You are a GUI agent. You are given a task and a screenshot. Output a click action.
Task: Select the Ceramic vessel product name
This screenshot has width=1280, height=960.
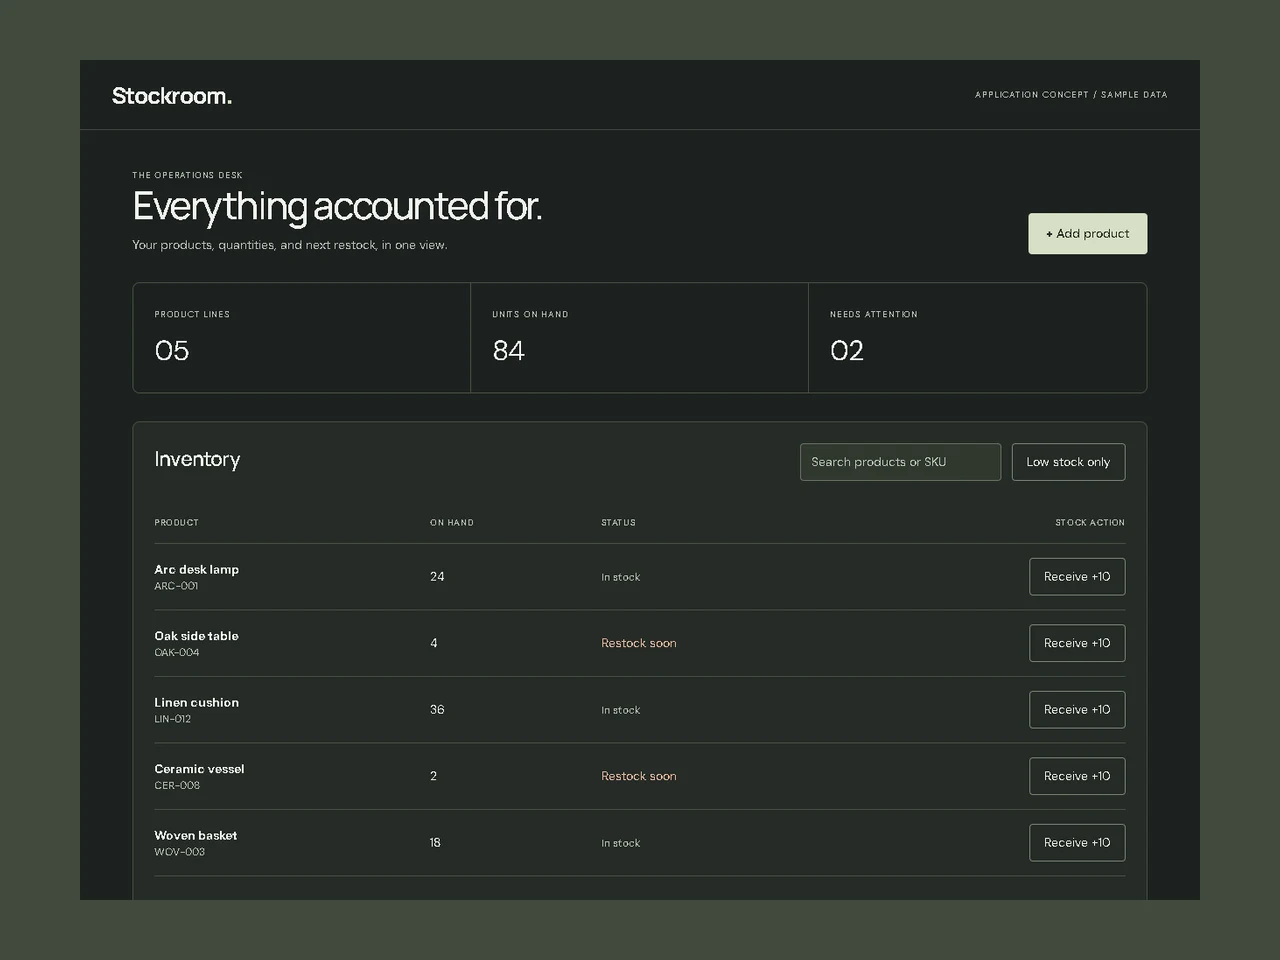coord(199,769)
